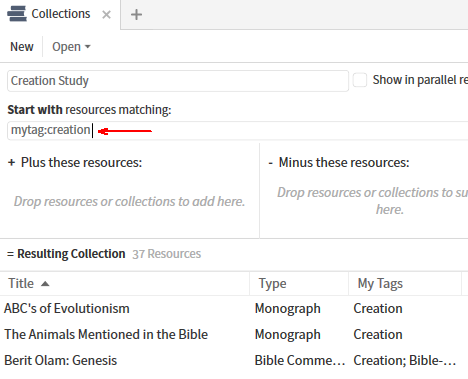Click the dropdown arrow next to Open
The width and height of the screenshot is (468, 379).
coord(88,47)
